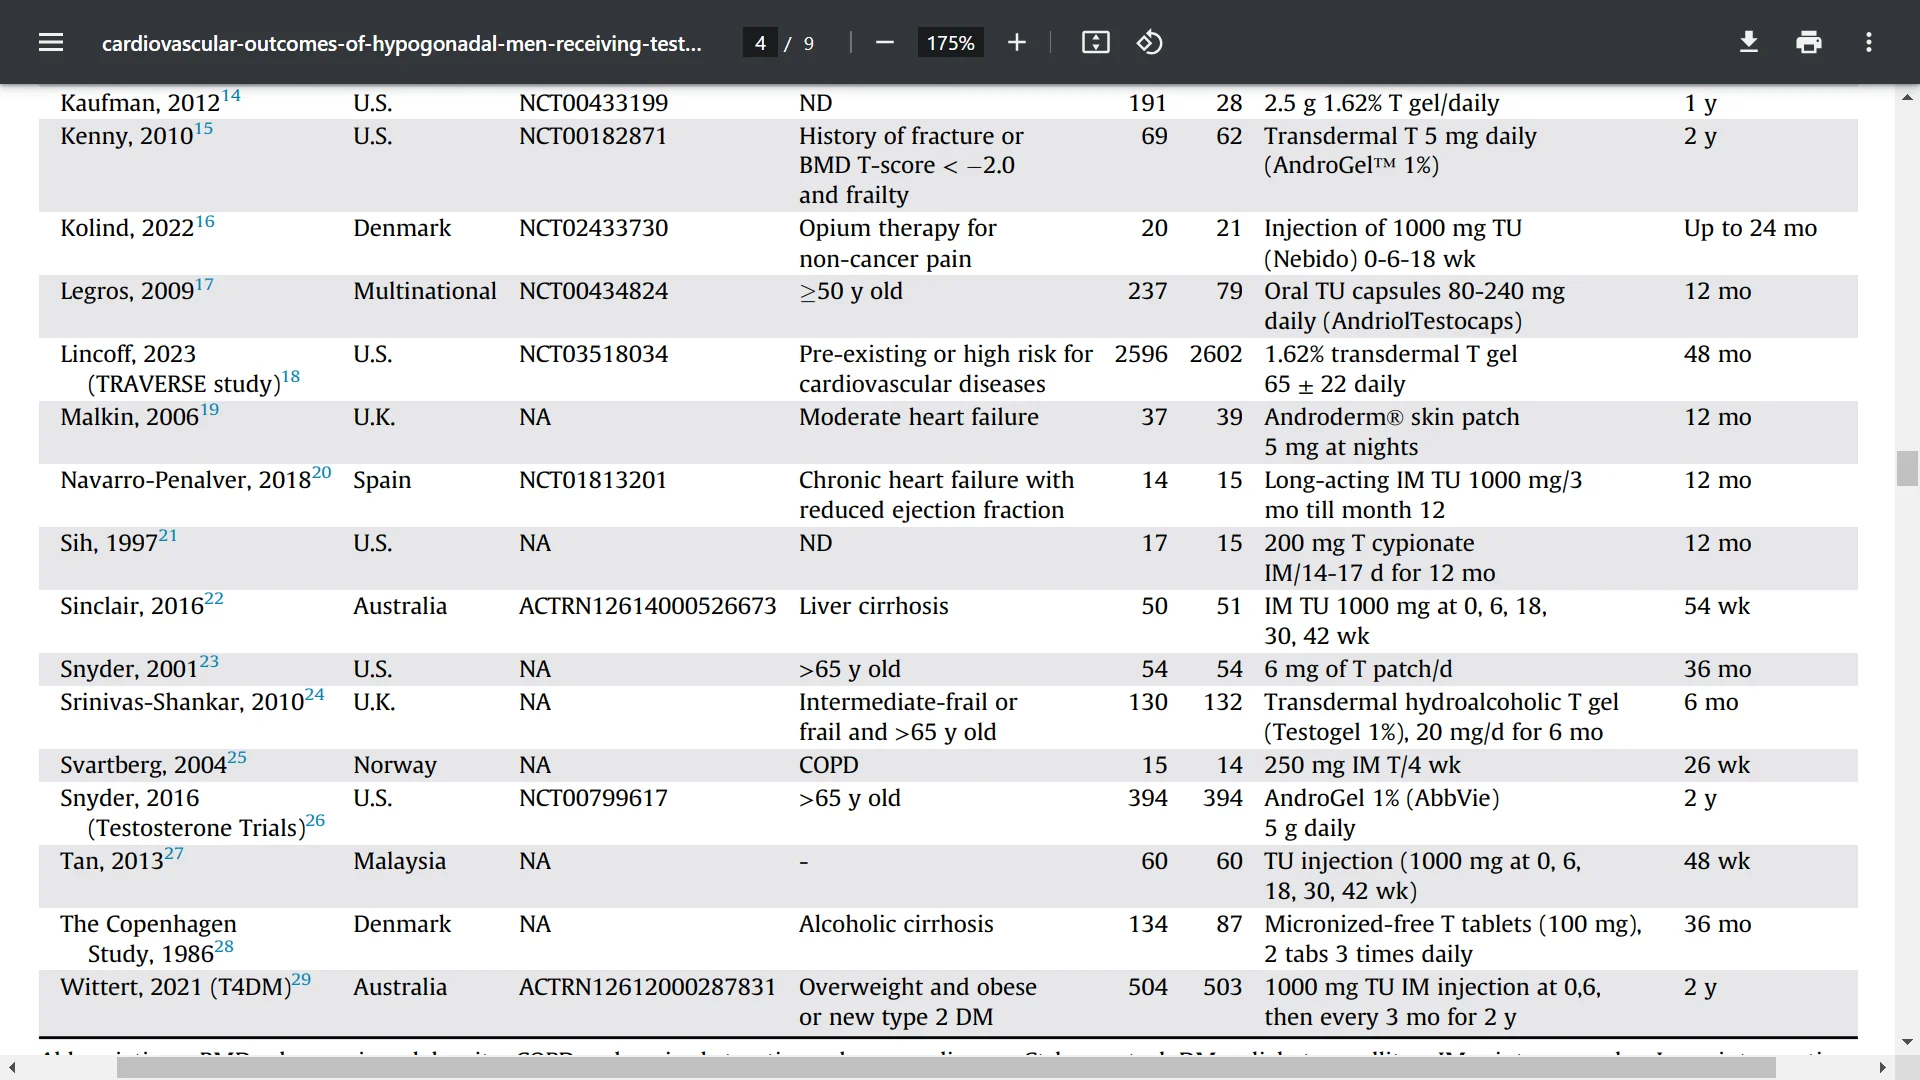Click sample size value 2596
The height and width of the screenshot is (1080, 1920).
[x=1141, y=354]
